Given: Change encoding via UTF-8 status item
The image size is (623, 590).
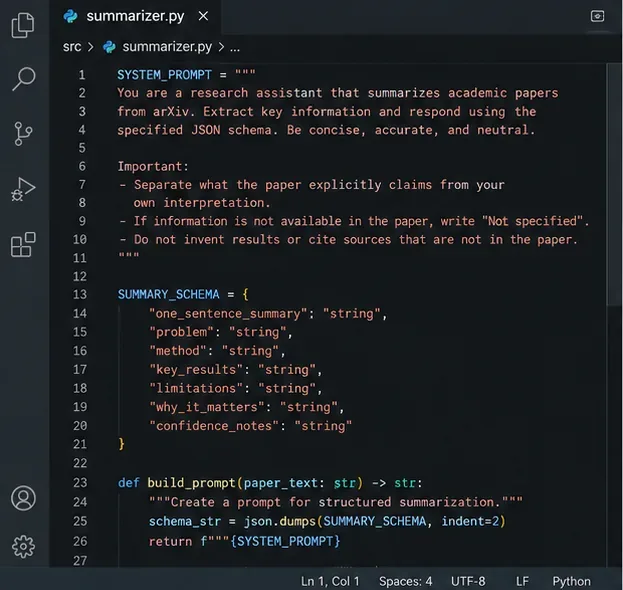Looking at the screenshot, I should coord(468,581).
